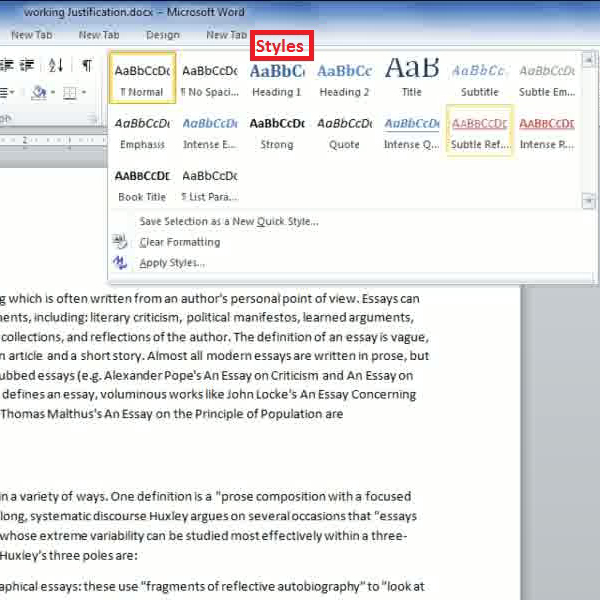Apply the Book Title style
The height and width of the screenshot is (600, 600).
pos(142,184)
